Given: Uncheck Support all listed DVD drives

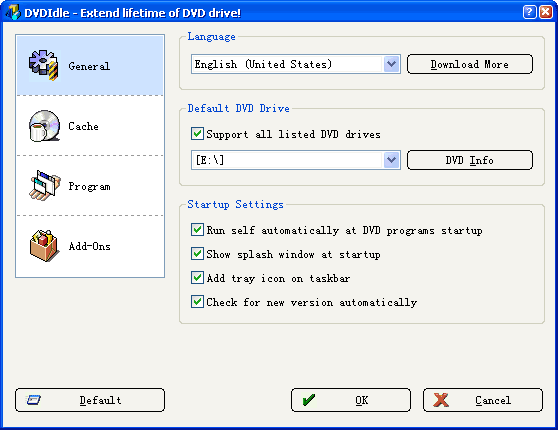Looking at the screenshot, I should coord(197,134).
